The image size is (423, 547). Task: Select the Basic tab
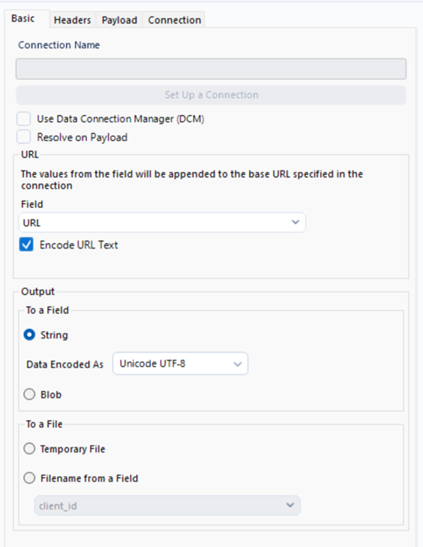(23, 18)
